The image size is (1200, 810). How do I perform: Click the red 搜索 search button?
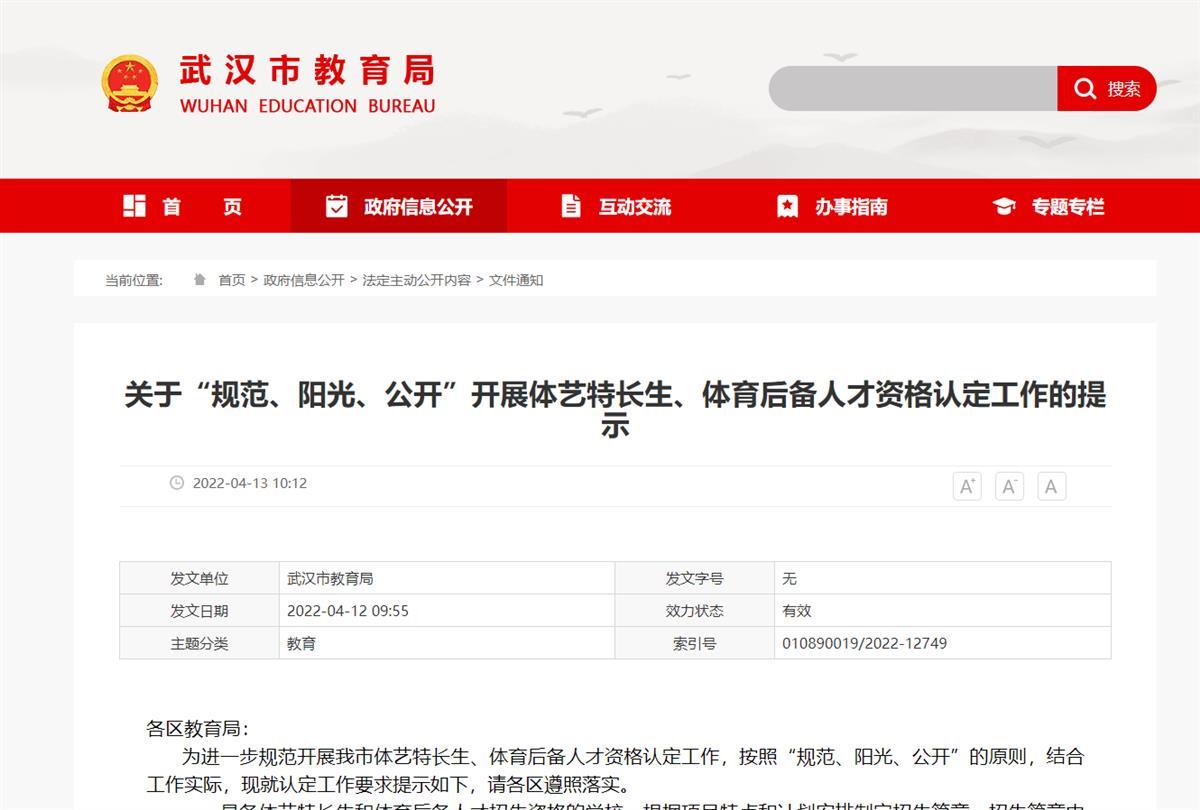(x=1107, y=89)
